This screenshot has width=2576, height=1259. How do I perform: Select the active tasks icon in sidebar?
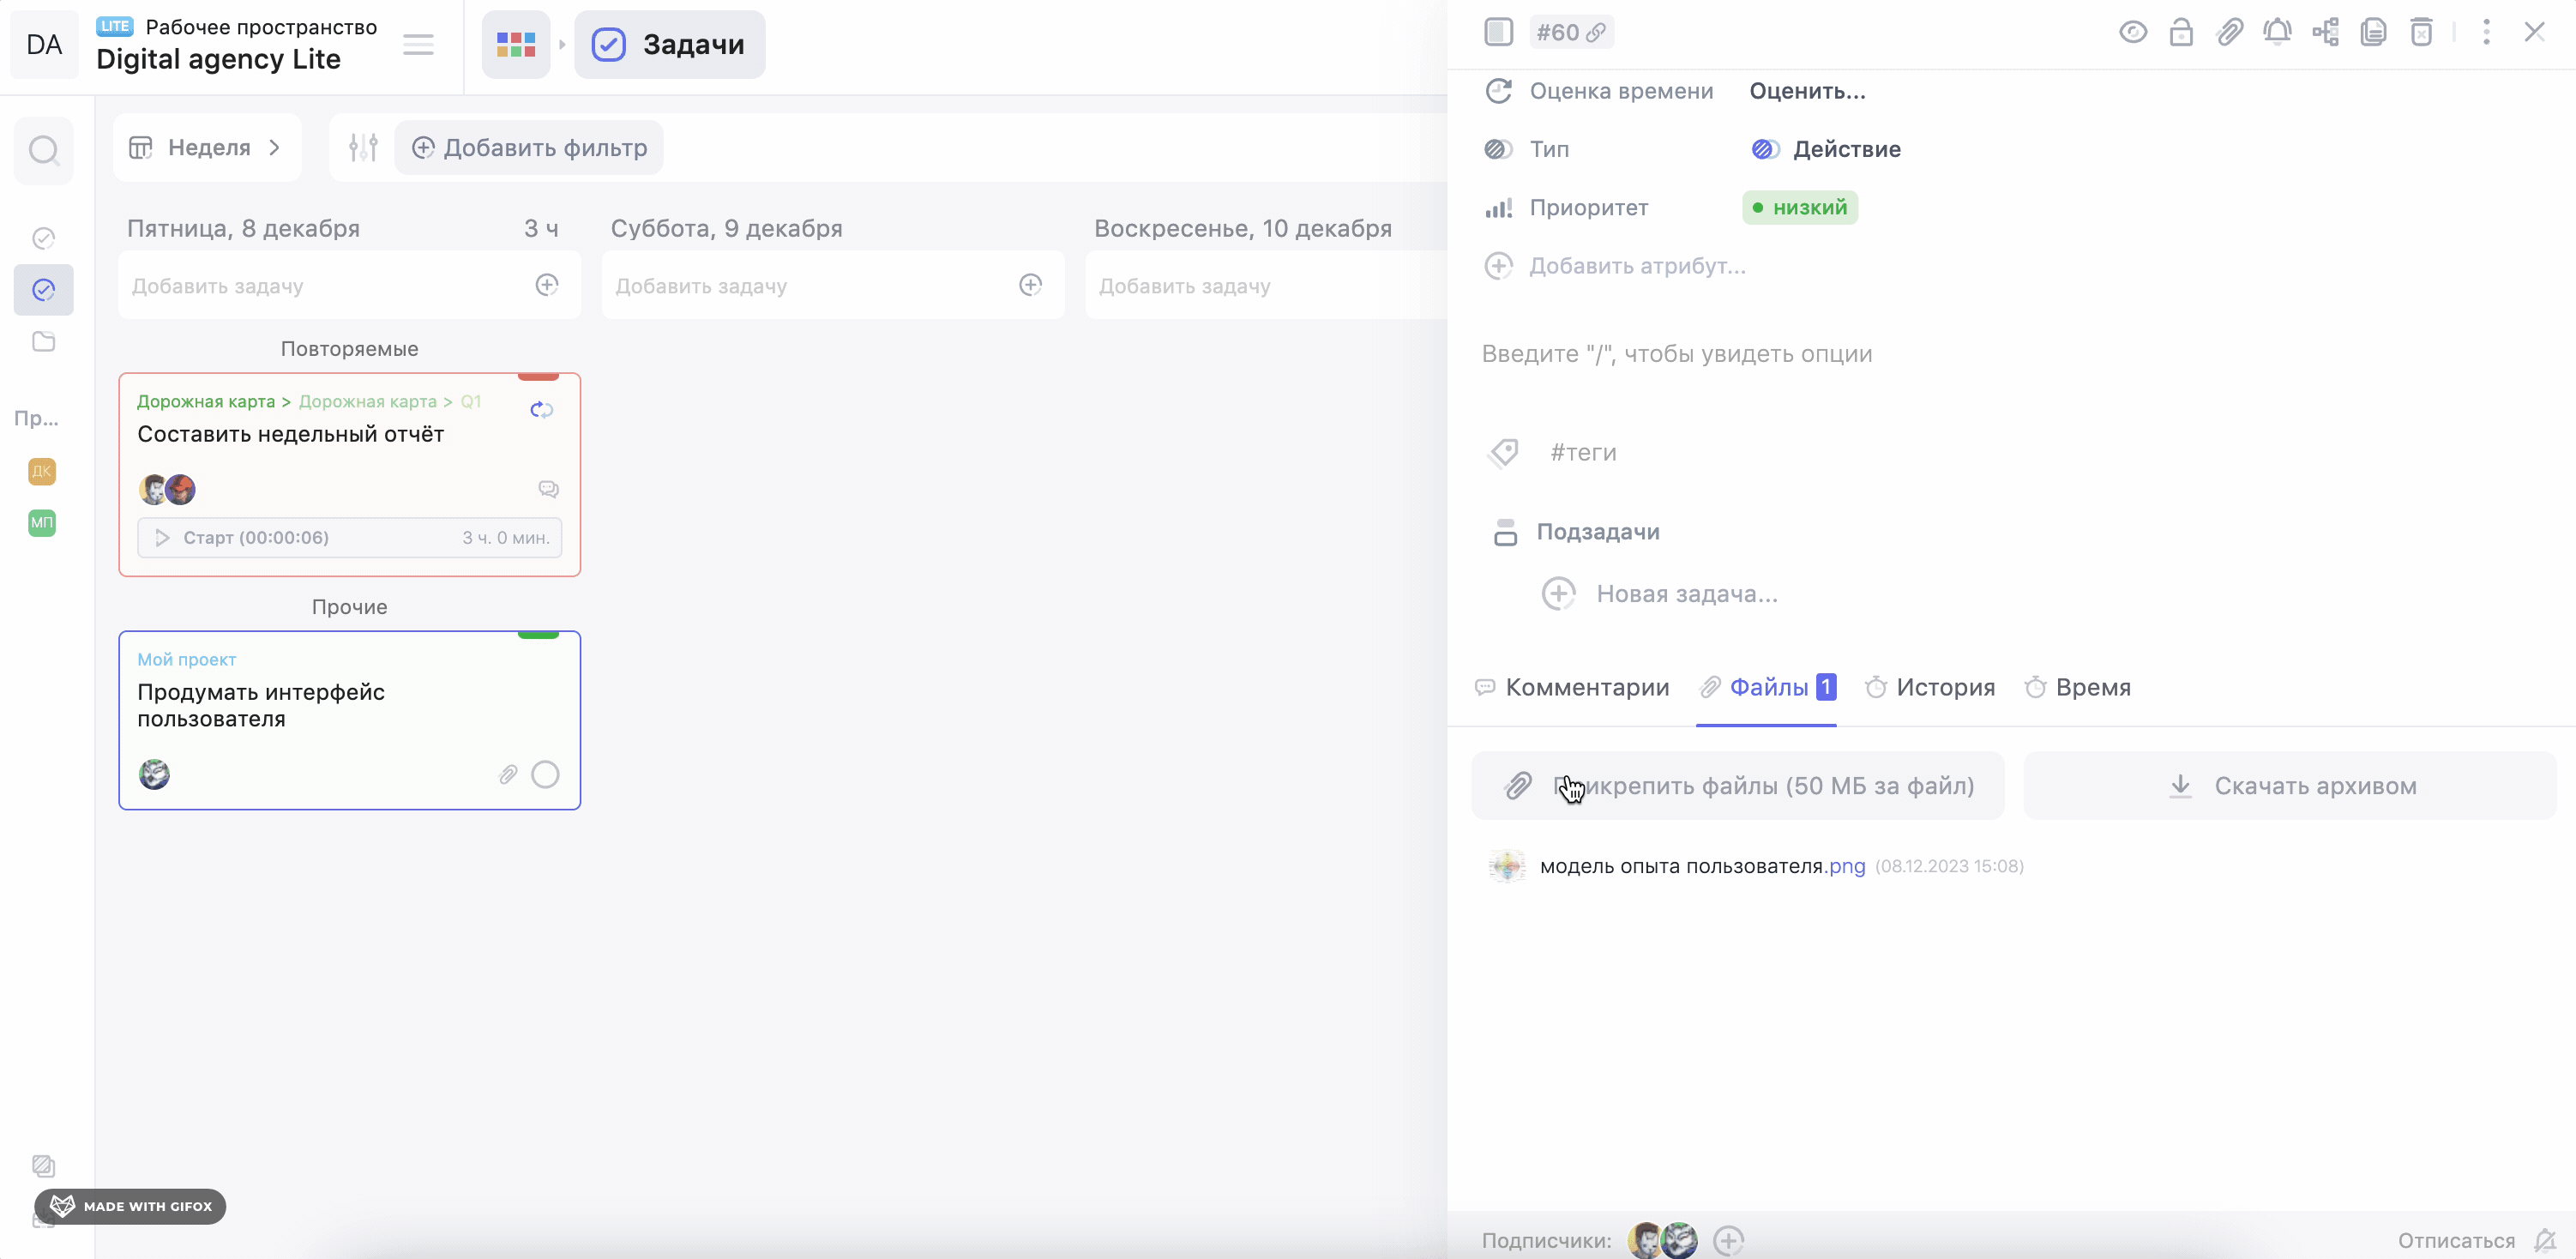pyautogui.click(x=43, y=290)
